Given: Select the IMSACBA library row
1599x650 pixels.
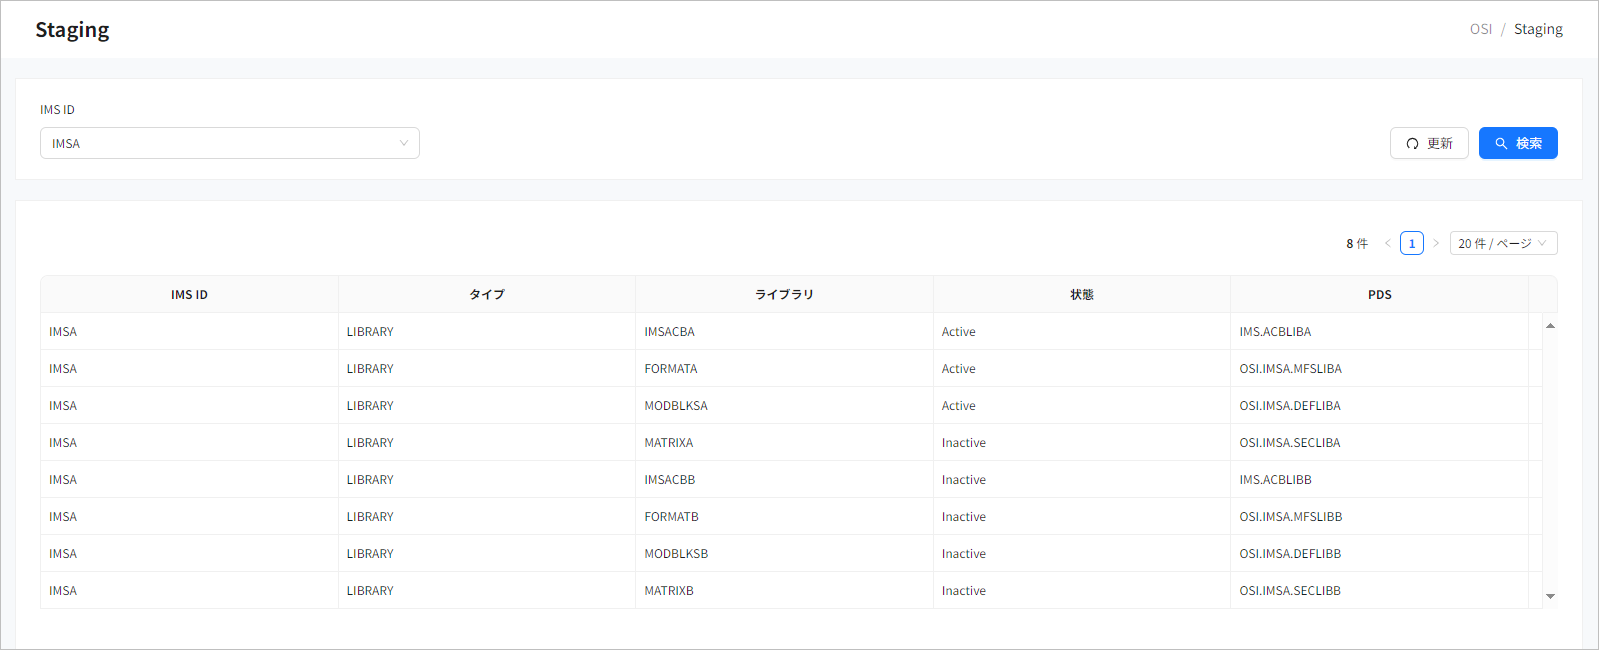Looking at the screenshot, I should click(669, 331).
